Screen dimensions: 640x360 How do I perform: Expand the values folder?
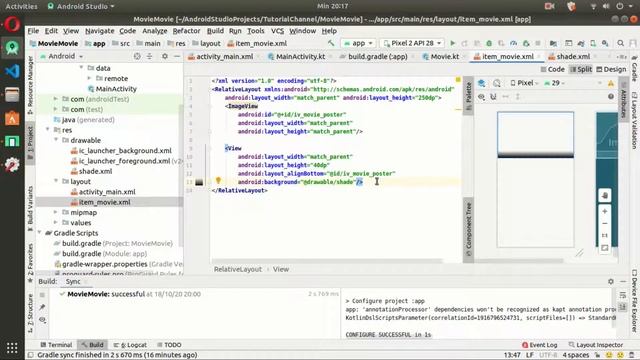56,222
